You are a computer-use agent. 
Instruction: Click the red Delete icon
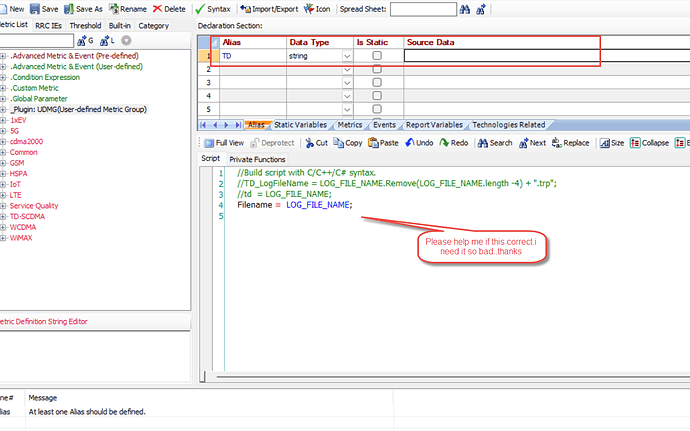157,9
